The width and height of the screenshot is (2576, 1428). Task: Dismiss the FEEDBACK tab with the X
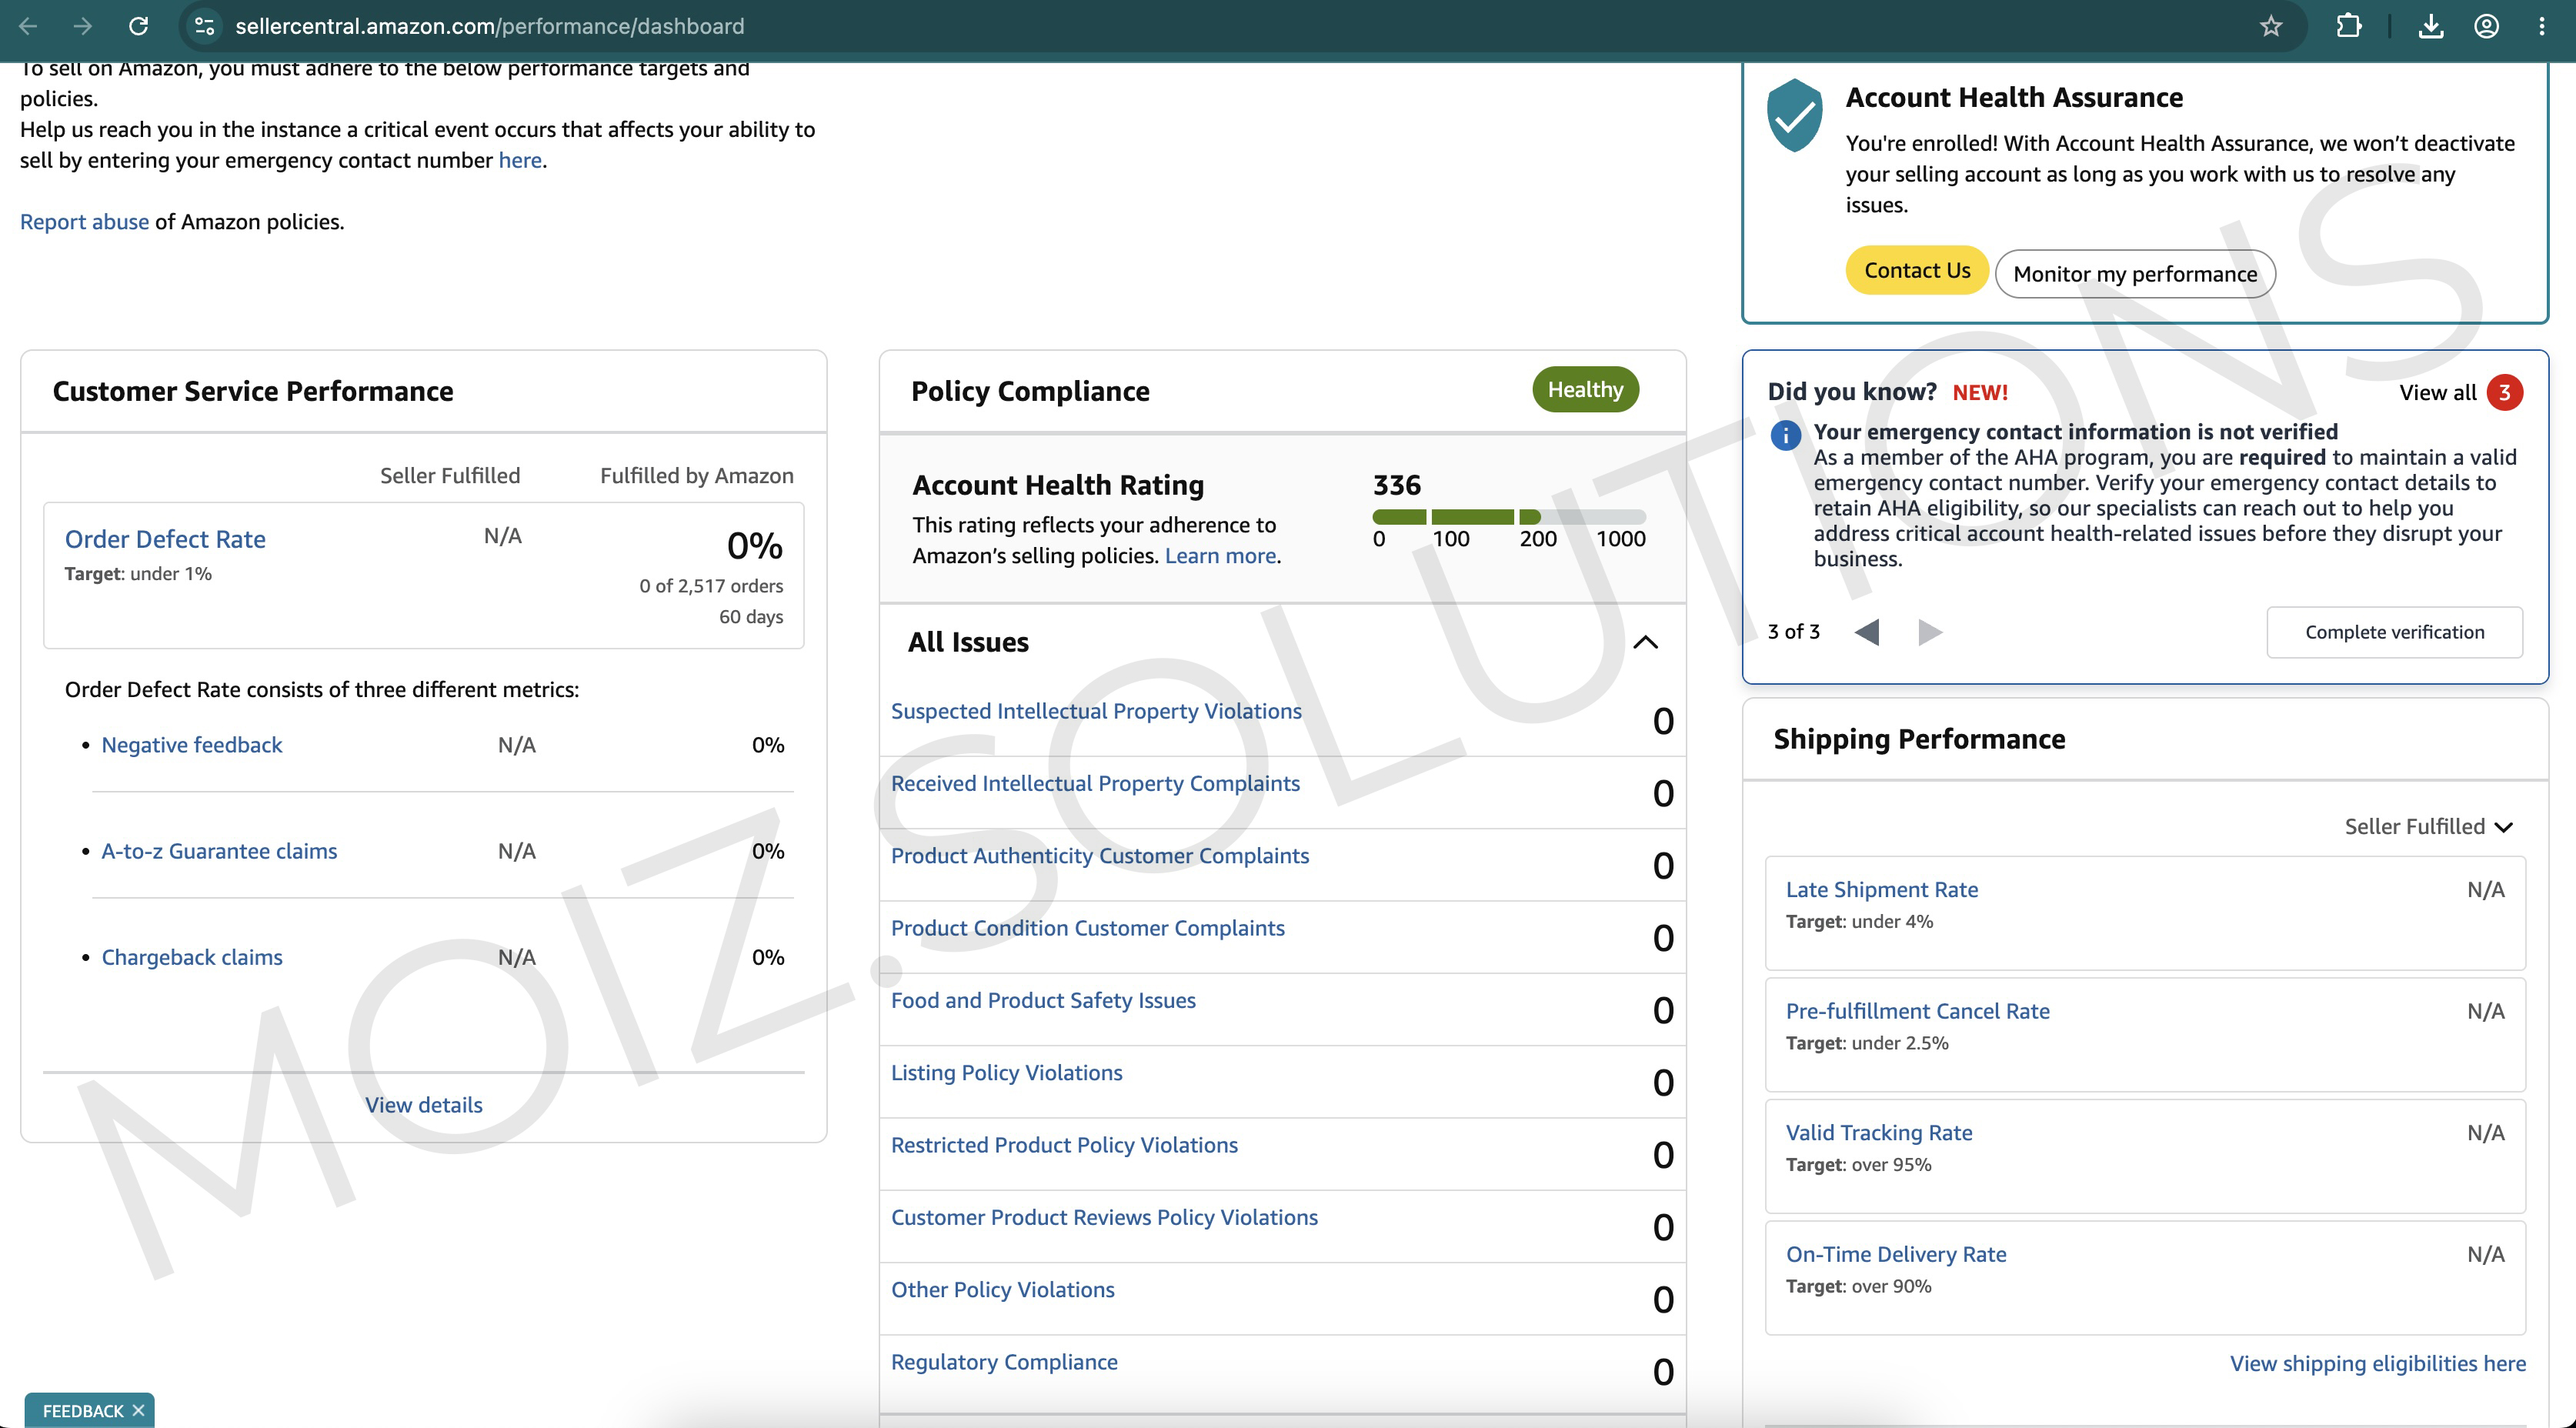pos(138,1410)
